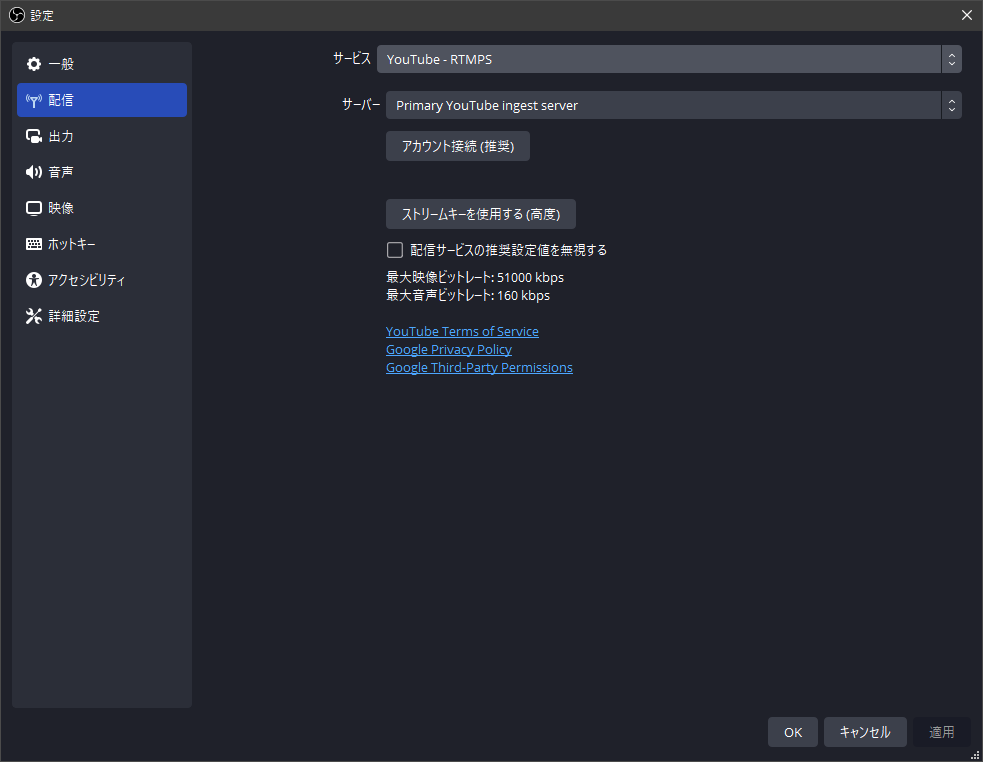Viewport: 983px width, 762px height.
Task: Open Google Third-Party Permissions link
Action: tap(479, 367)
